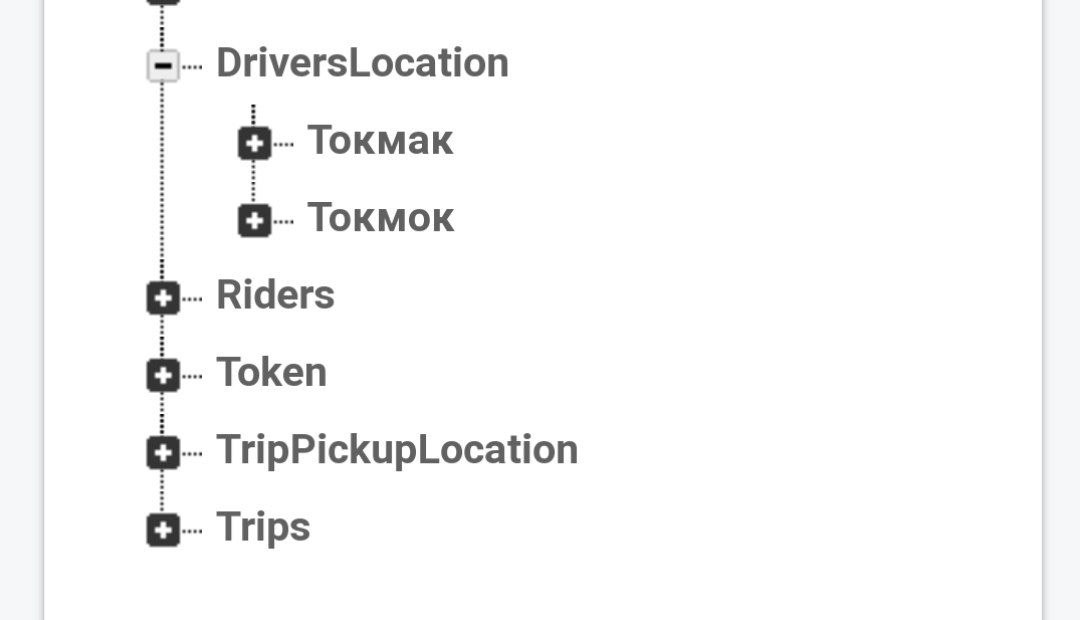Viewport: 1080px width, 620px height.
Task: Click the plus icon next to TripPickupLocation
Action: tap(163, 452)
